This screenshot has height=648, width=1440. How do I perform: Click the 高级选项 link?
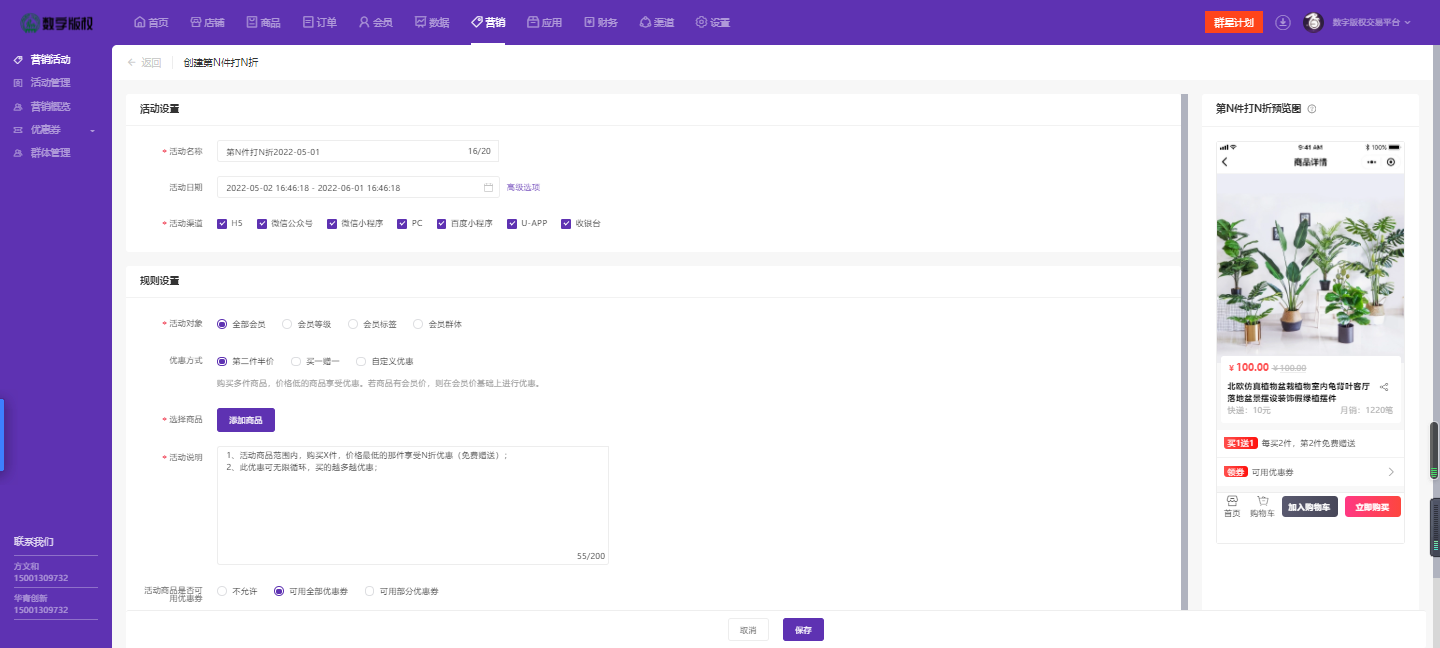(523, 187)
